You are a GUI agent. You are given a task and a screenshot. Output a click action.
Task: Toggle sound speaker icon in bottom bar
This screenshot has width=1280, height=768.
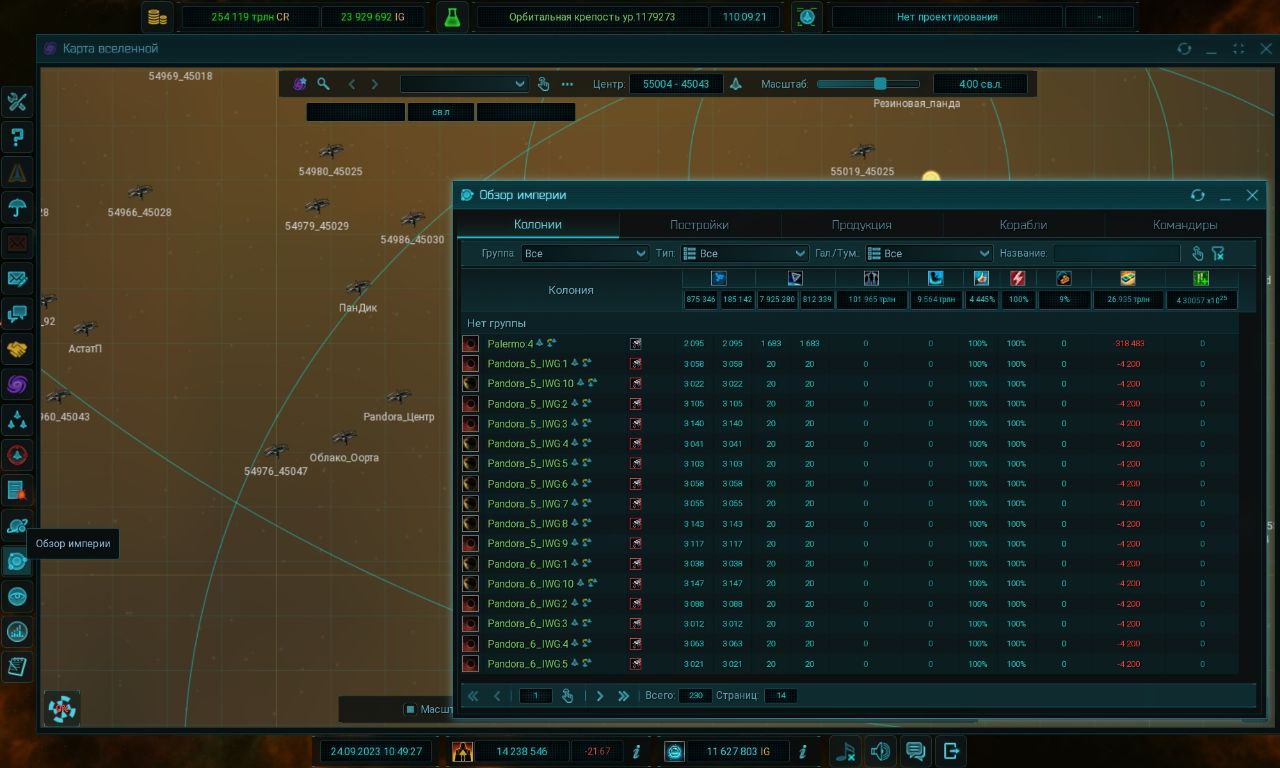[880, 751]
